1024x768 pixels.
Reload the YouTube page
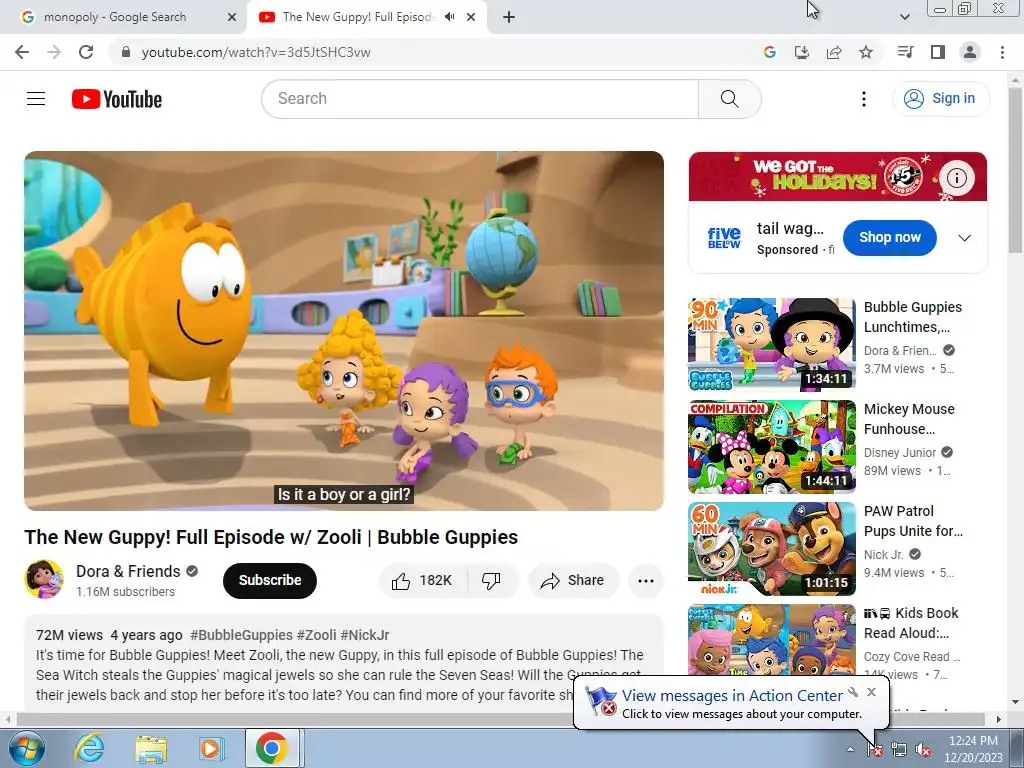[86, 52]
